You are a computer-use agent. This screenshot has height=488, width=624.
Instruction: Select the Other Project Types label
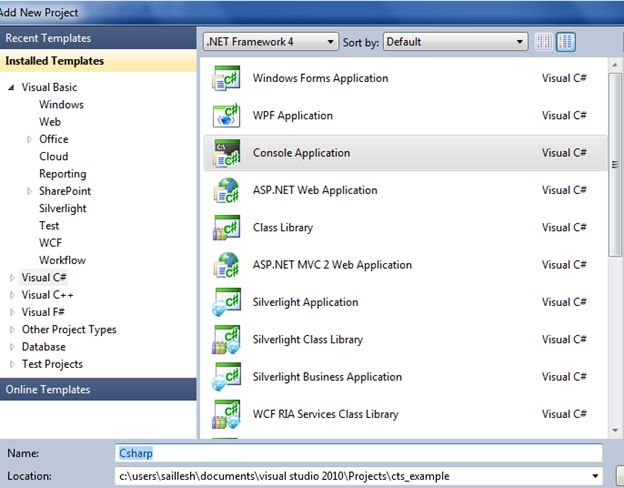tap(69, 330)
